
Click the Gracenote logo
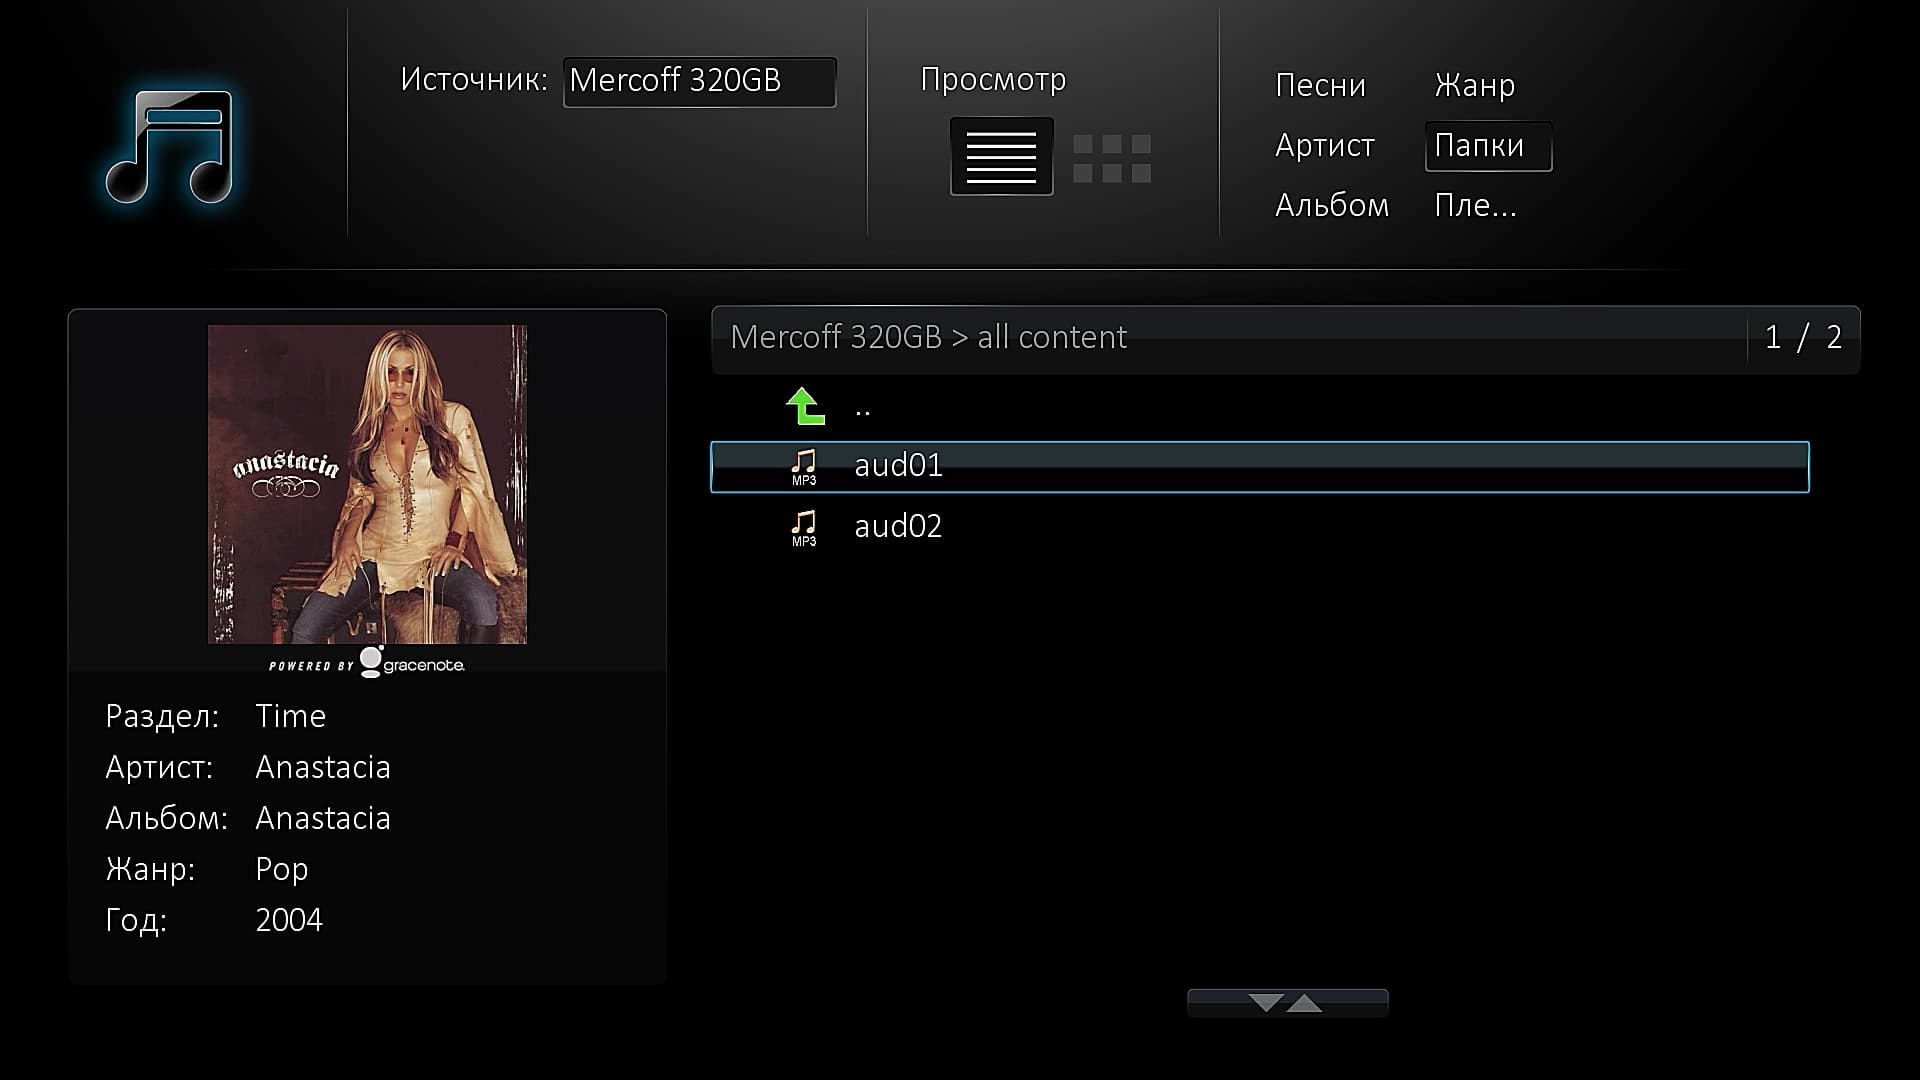coord(412,663)
